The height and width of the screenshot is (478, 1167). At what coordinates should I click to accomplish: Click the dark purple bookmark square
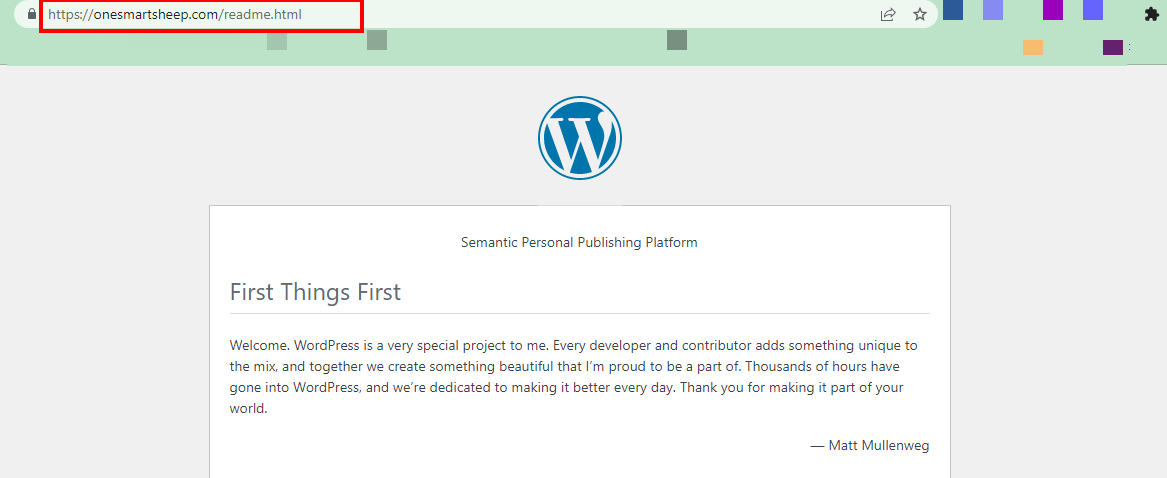click(x=1113, y=48)
